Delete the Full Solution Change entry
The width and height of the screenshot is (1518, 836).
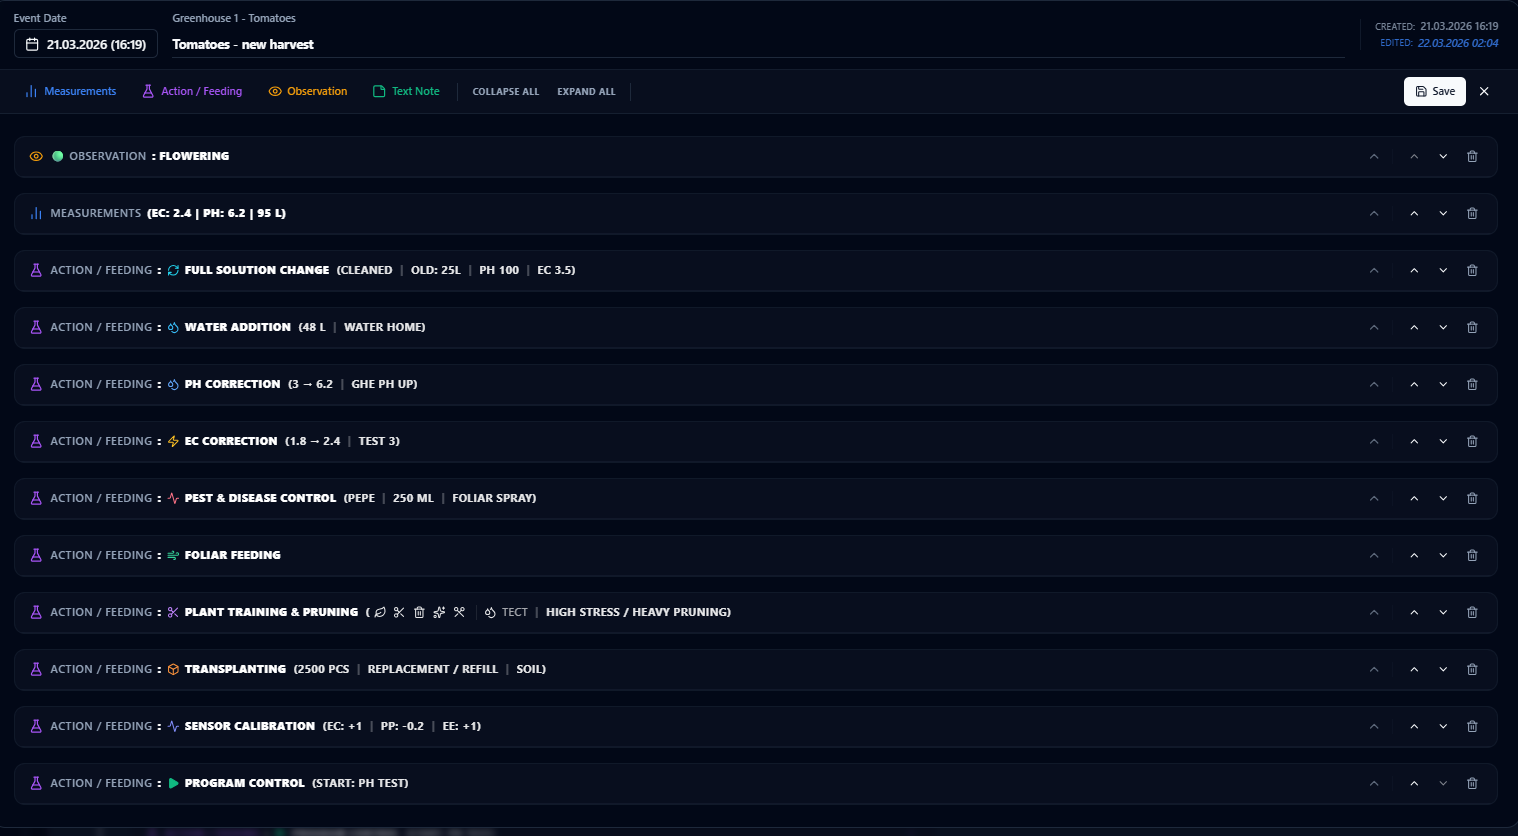pos(1472,270)
